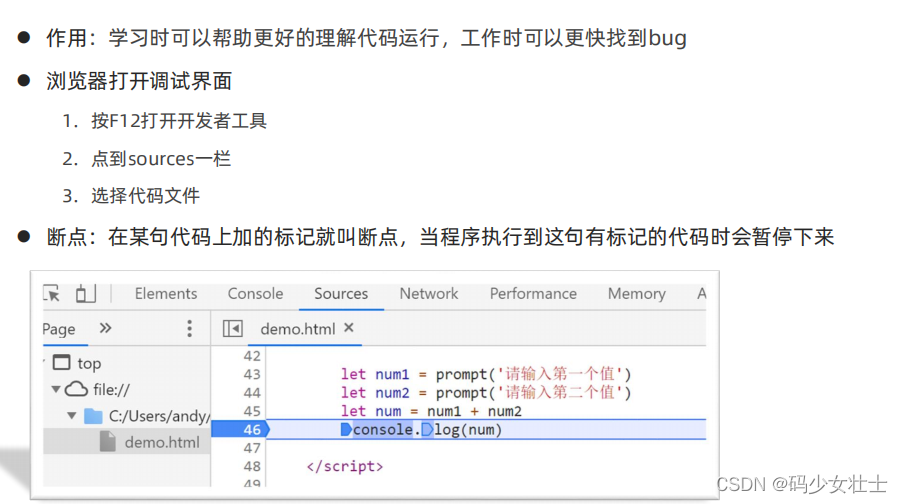Toggle the device toolbar icon
903x504 pixels.
86,293
